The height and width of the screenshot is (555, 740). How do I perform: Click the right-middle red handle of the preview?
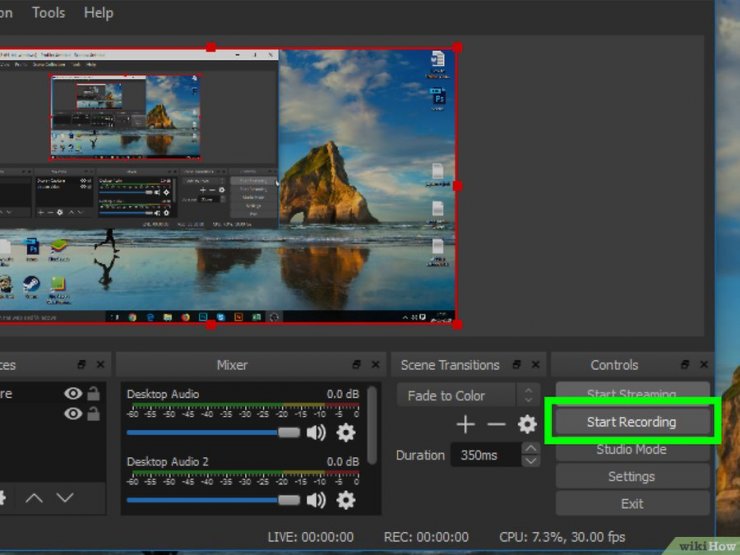click(x=457, y=186)
